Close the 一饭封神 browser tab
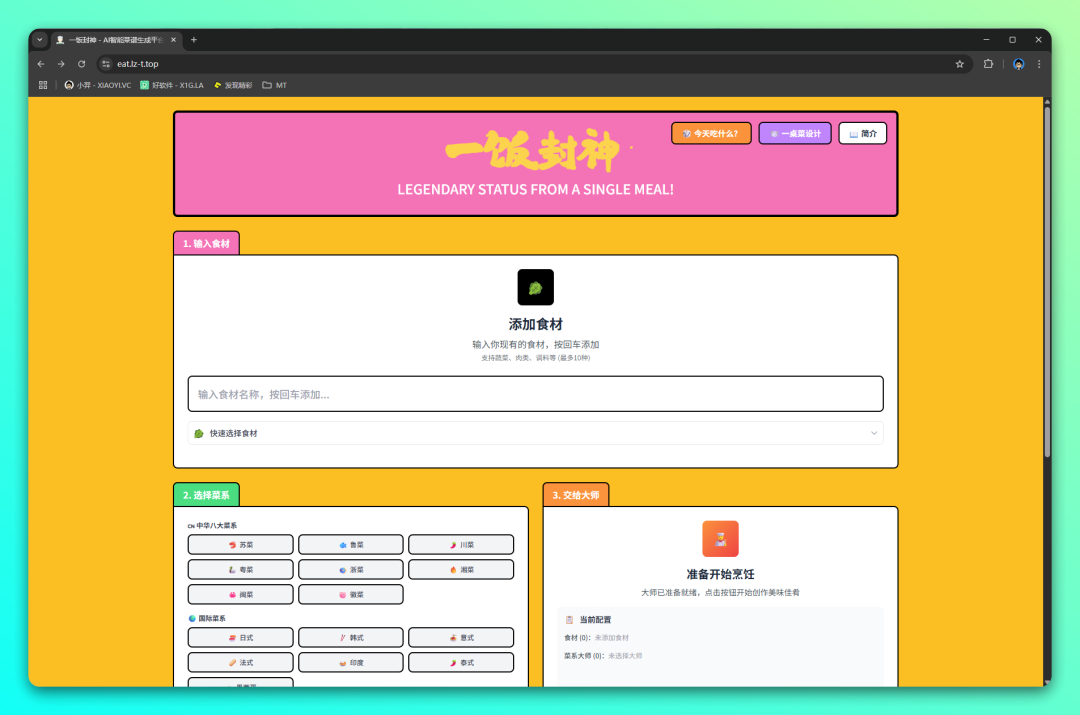 [173, 40]
